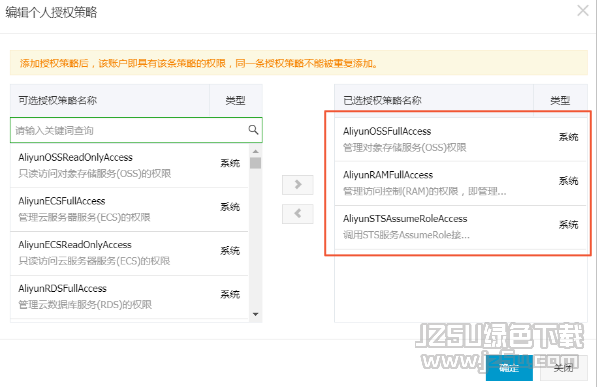Click 系统 type of AliyunRAMFullAccess row

click(x=568, y=181)
